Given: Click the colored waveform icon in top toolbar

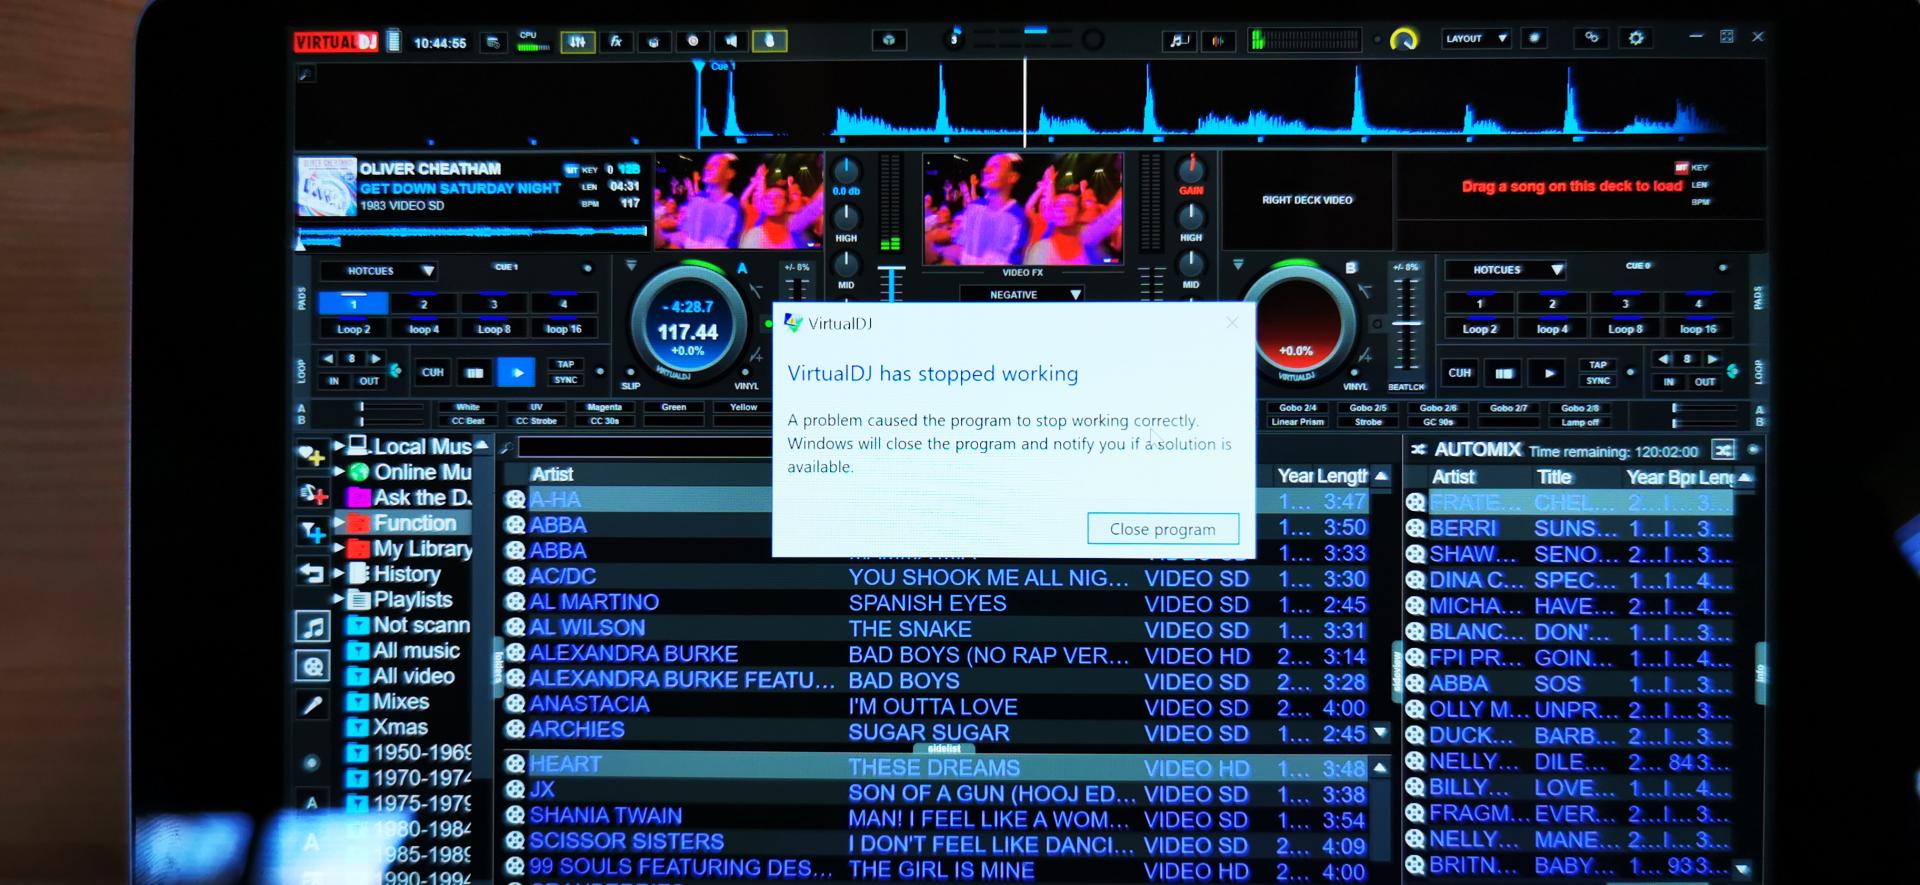Looking at the screenshot, I should 1218,40.
